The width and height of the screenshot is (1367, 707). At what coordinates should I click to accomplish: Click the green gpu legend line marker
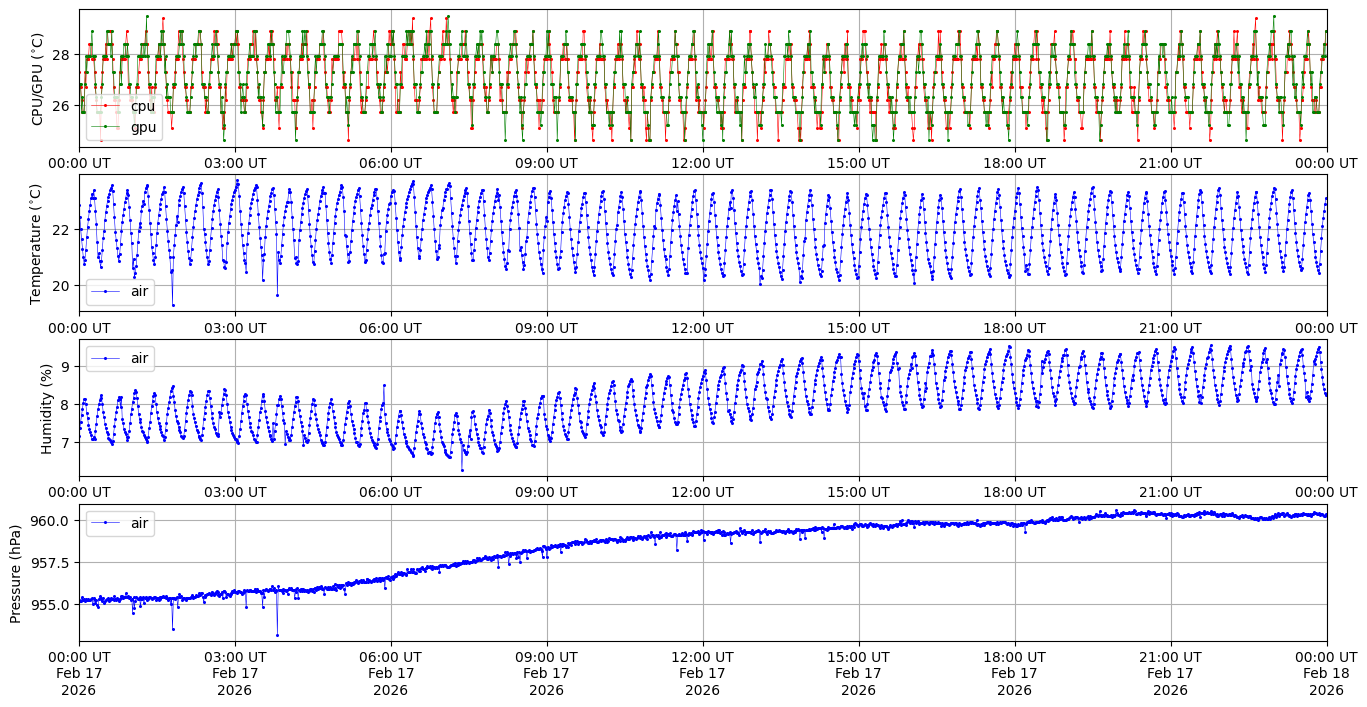point(105,127)
